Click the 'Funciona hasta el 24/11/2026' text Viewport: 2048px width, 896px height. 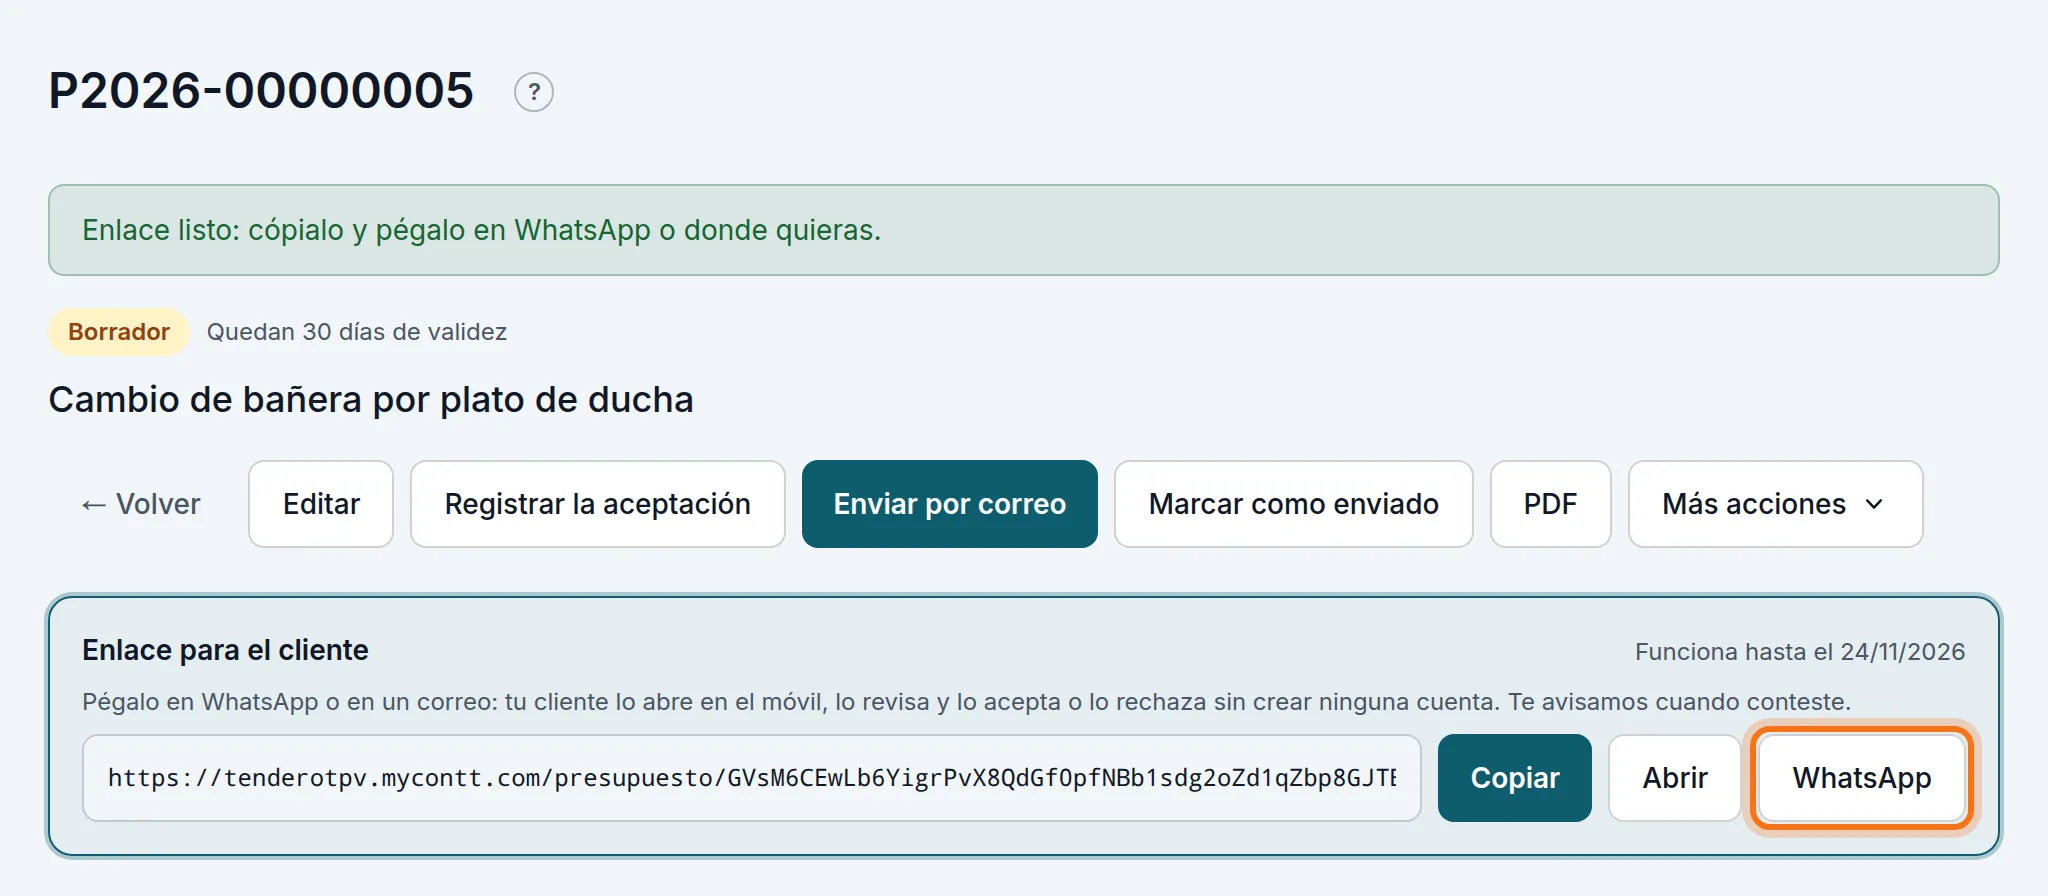pyautogui.click(x=1800, y=652)
